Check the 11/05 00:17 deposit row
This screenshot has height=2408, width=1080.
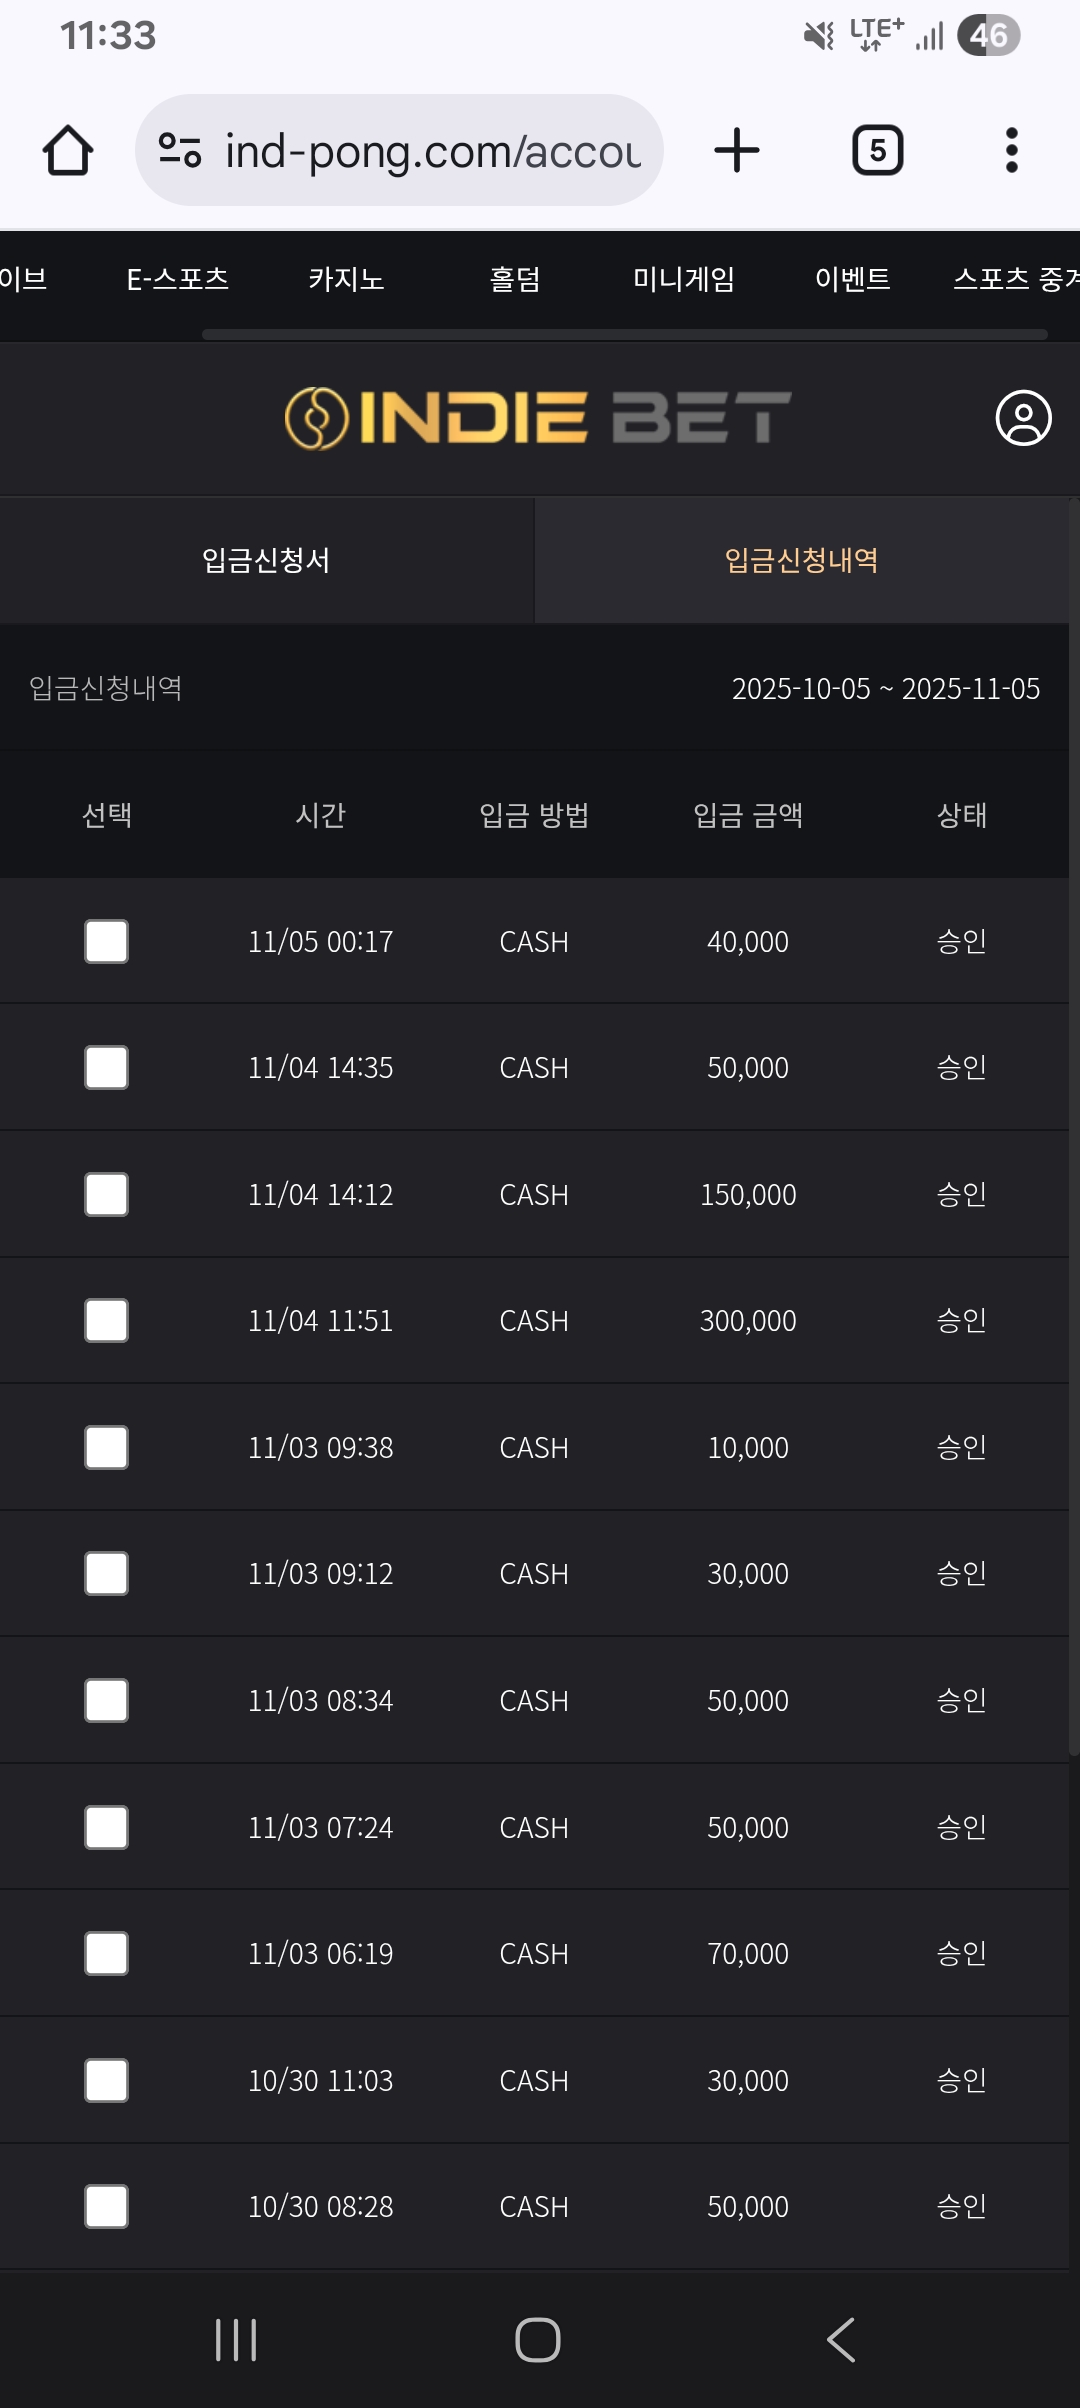(x=106, y=942)
